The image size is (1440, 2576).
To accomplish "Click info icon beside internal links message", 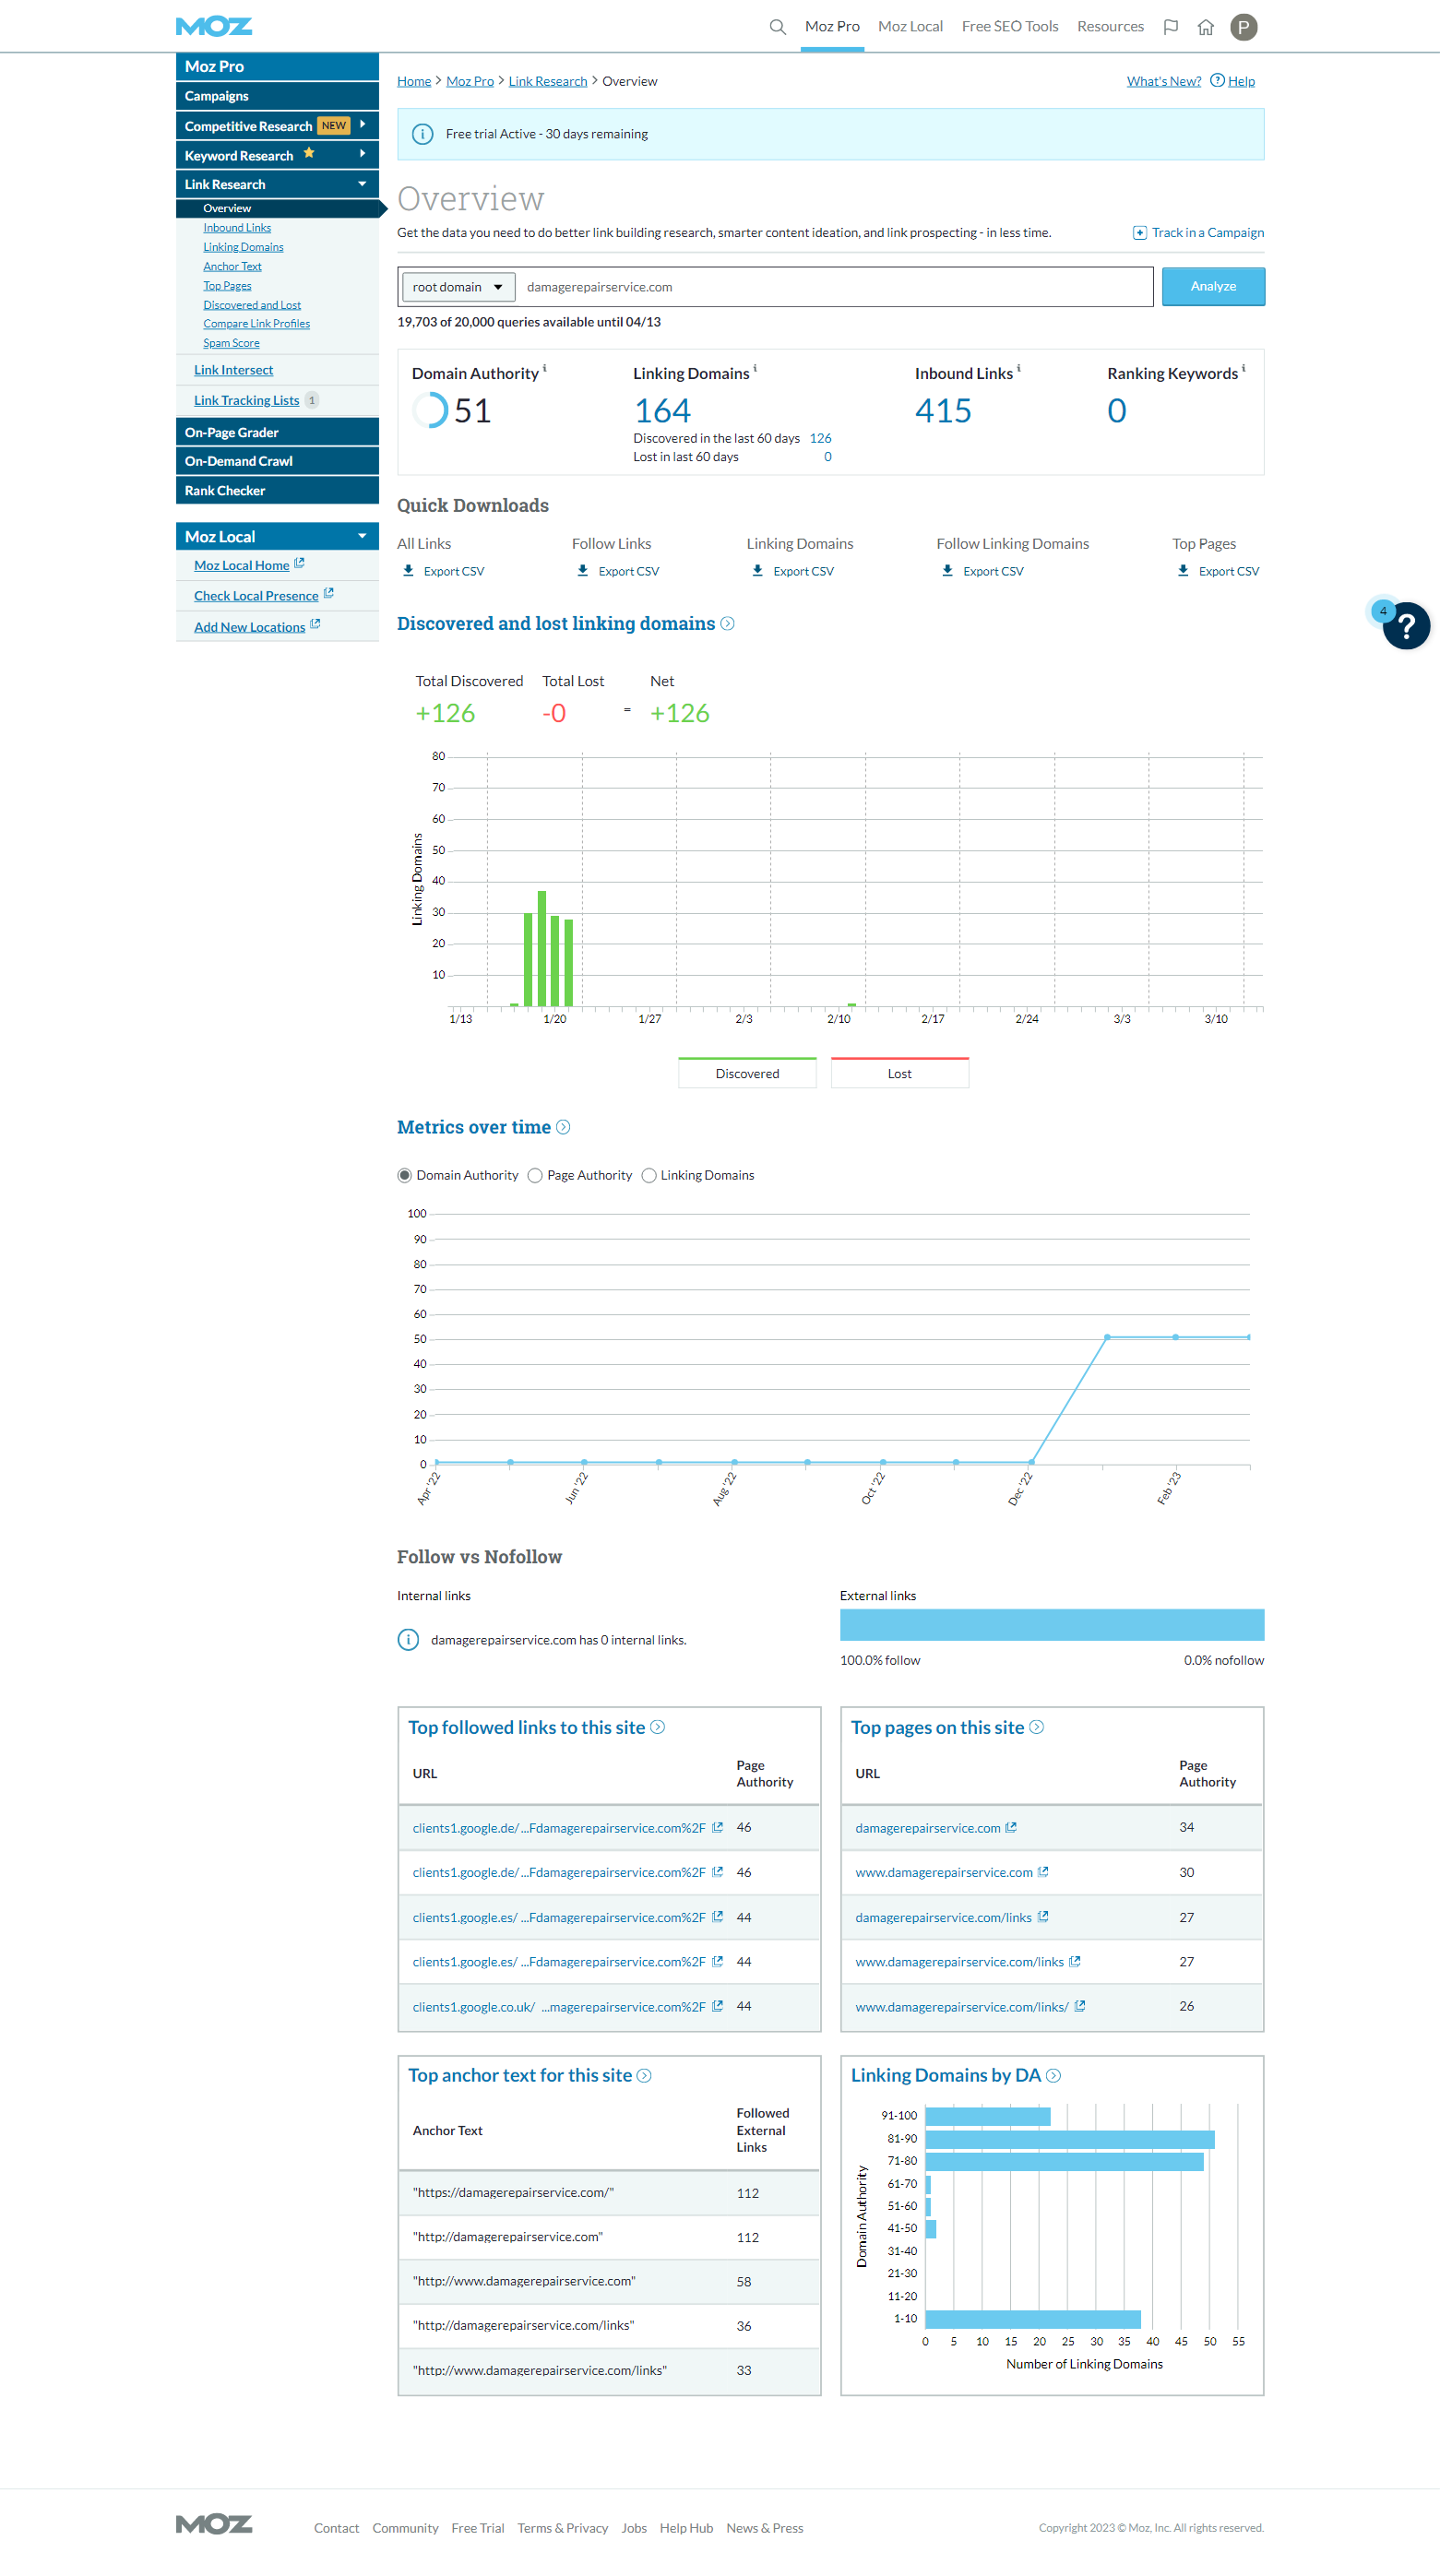I will pos(408,1640).
